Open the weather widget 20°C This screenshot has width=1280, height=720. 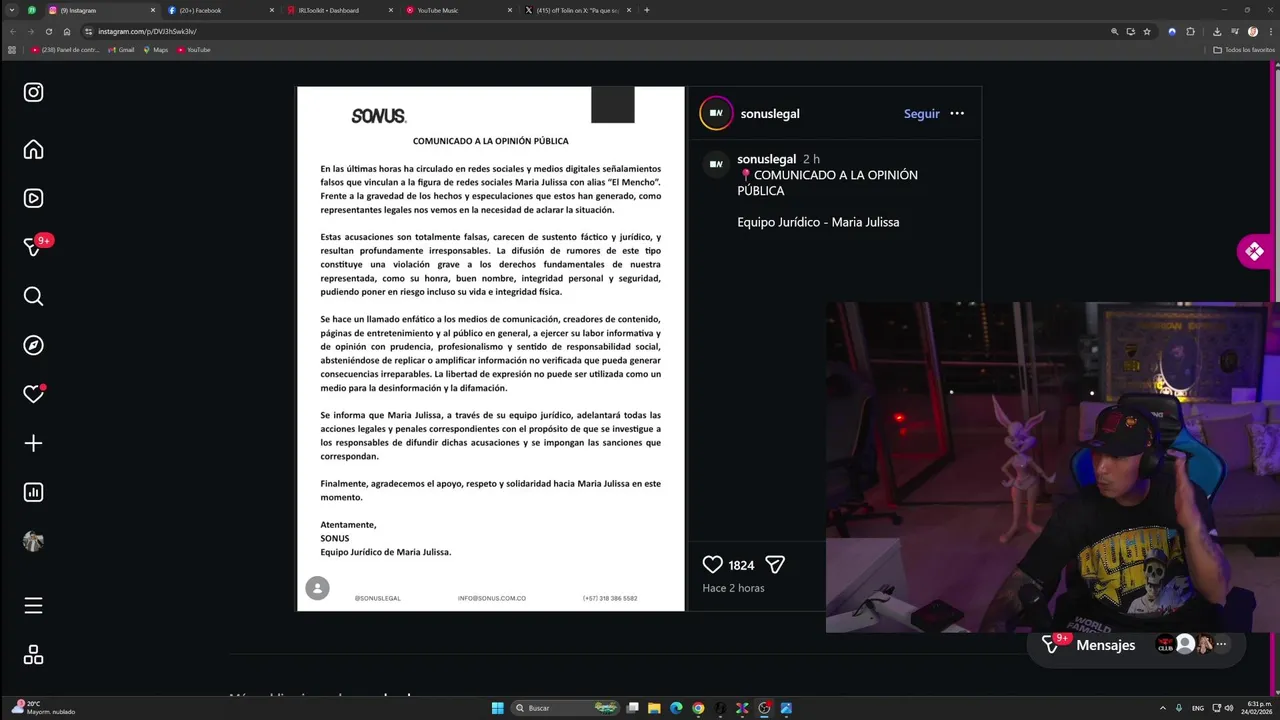point(43,708)
